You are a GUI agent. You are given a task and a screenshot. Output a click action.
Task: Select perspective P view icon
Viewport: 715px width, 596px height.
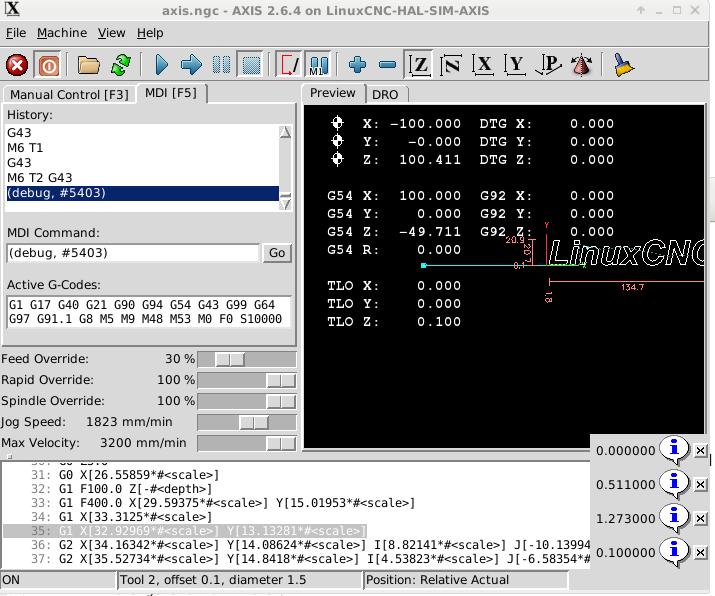pos(549,65)
